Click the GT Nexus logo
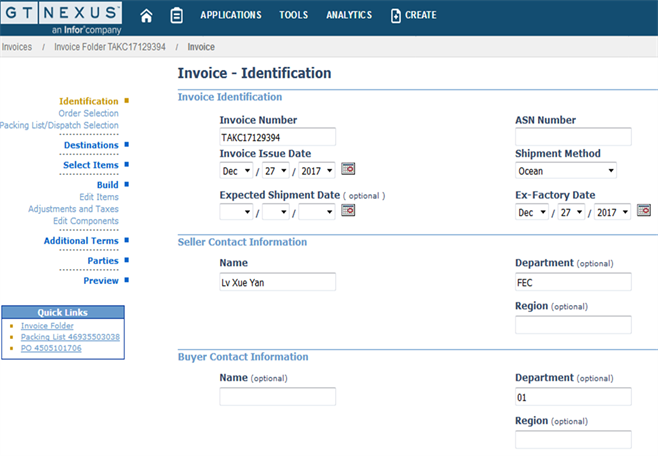 pyautogui.click(x=61, y=18)
